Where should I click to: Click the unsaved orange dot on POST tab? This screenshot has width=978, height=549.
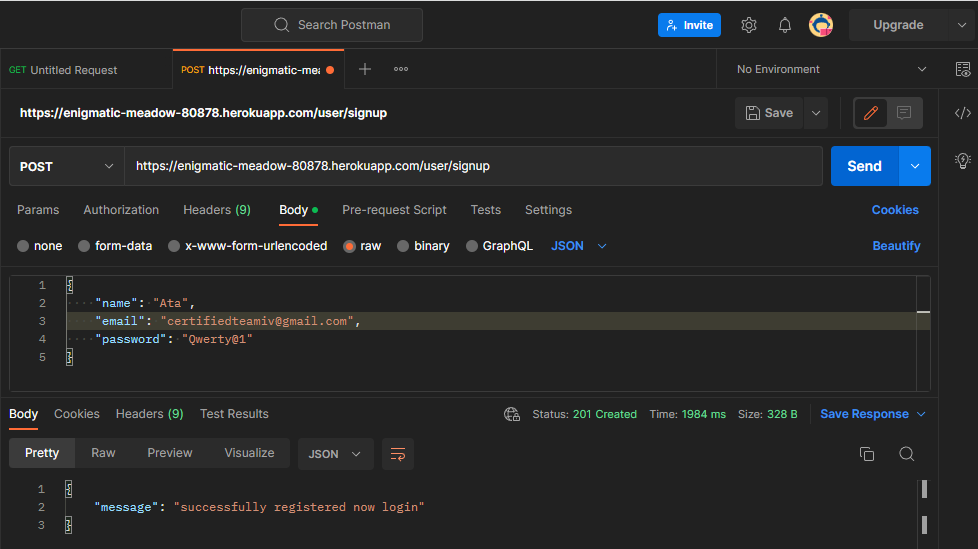coord(330,70)
